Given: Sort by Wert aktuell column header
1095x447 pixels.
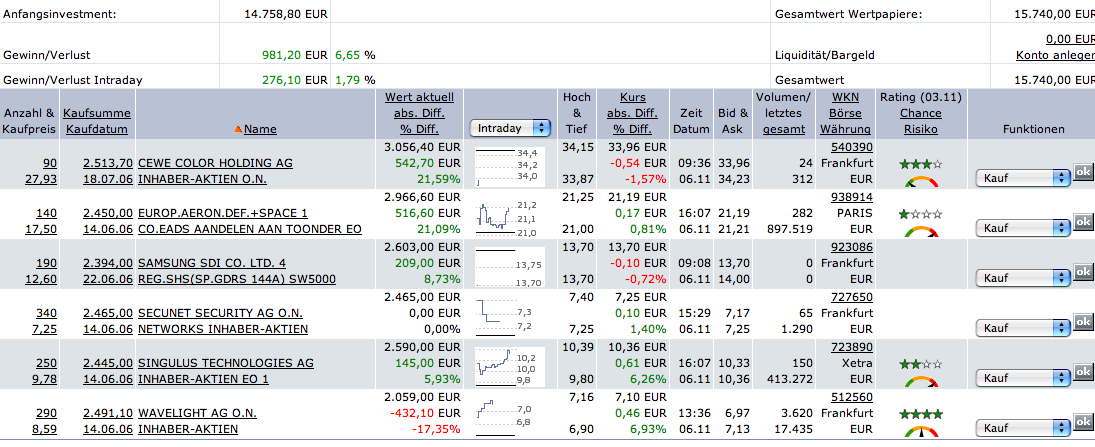Looking at the screenshot, I should click(x=419, y=98).
